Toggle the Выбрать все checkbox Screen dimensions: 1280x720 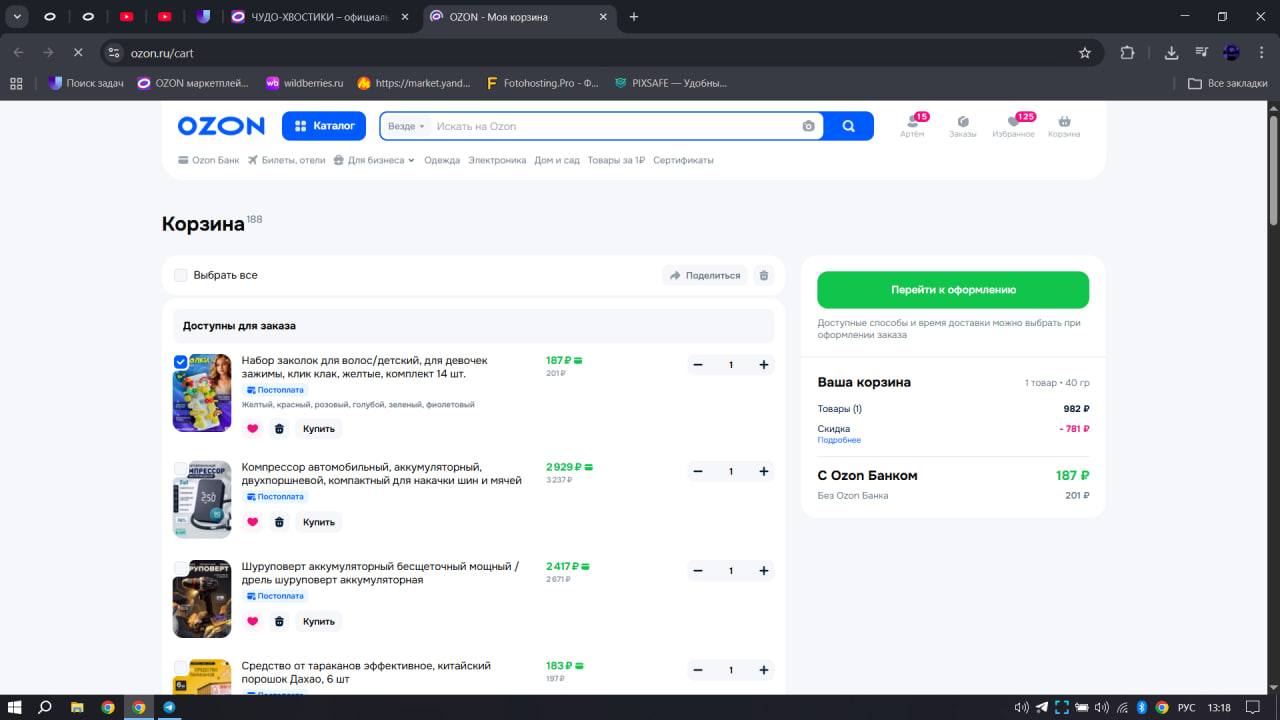[x=181, y=275]
